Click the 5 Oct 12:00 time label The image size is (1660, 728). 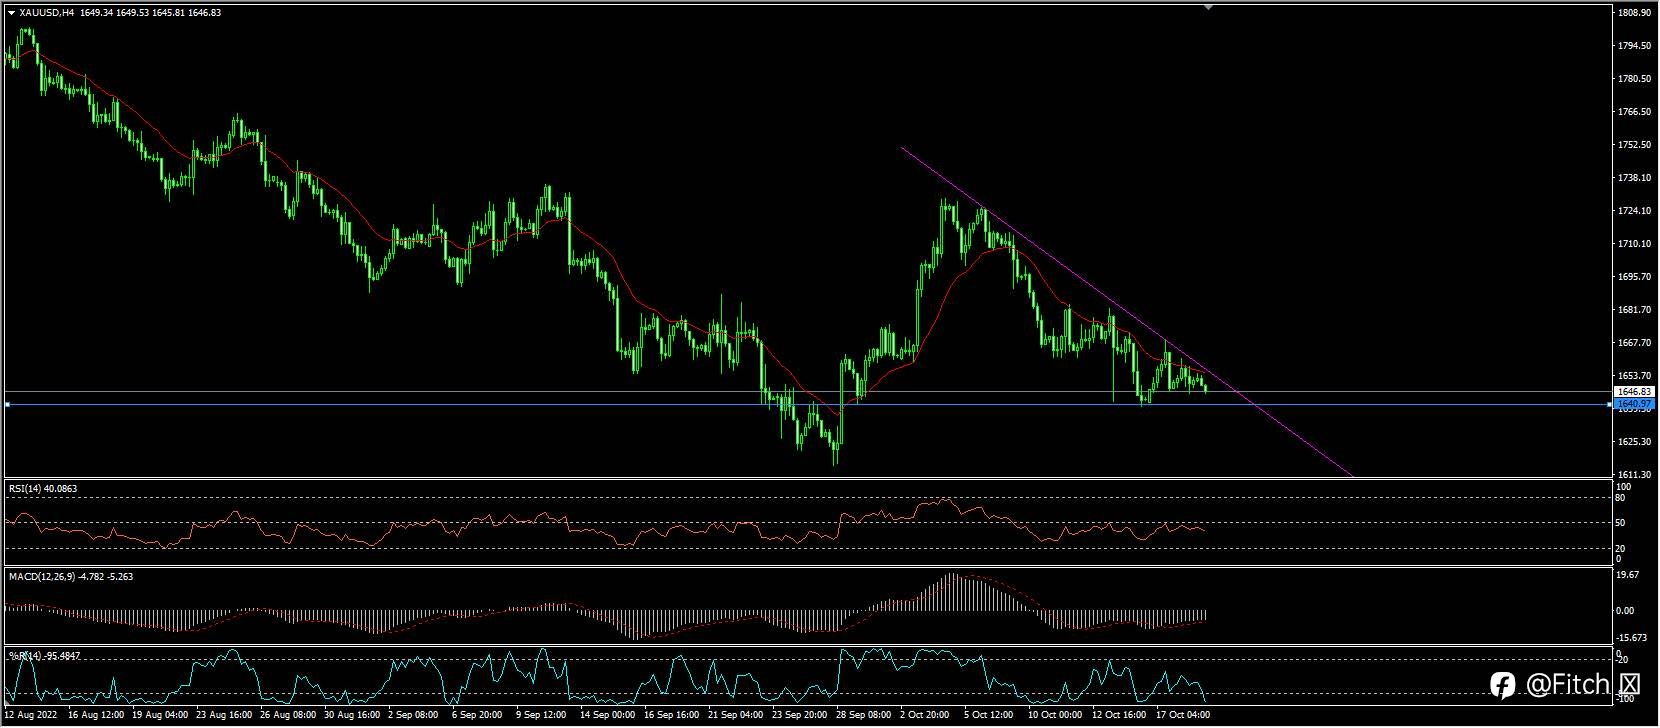pyautogui.click(x=989, y=716)
